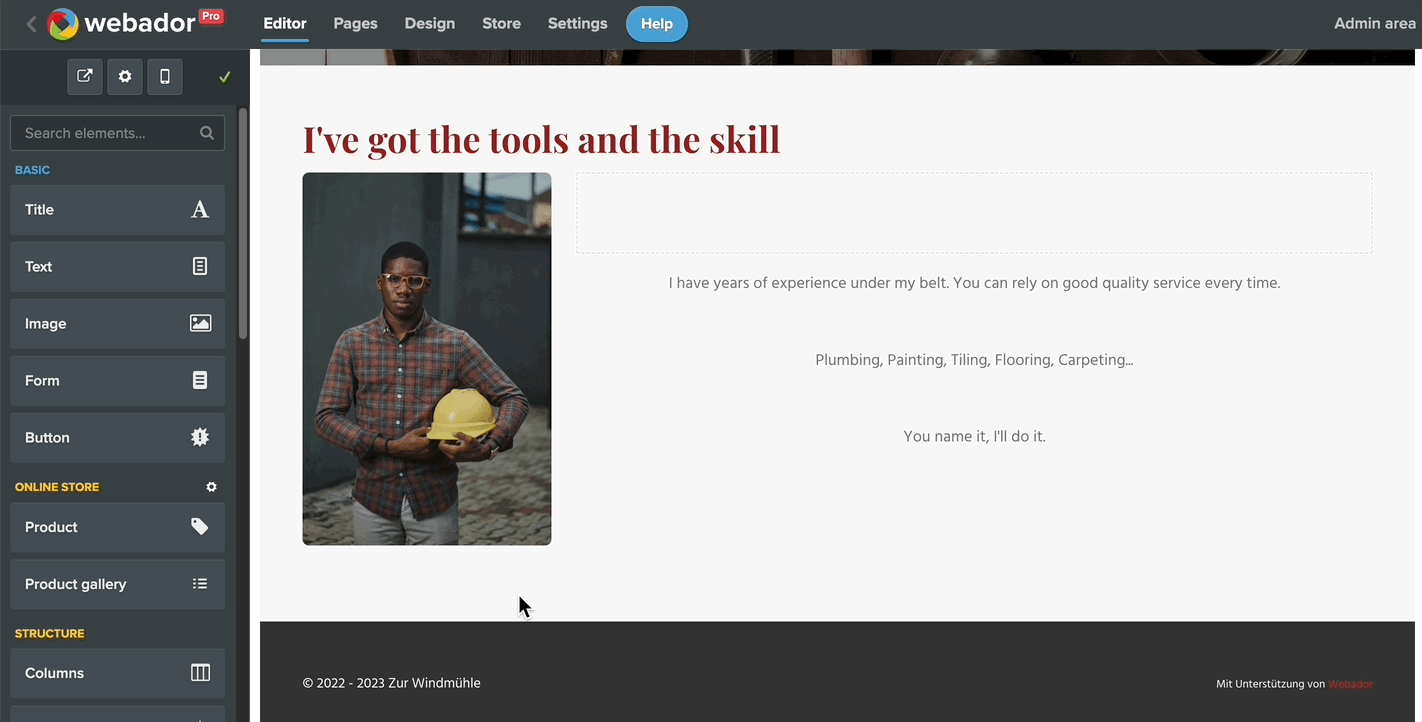Go to Admin area
This screenshot has width=1422, height=722.
coord(1374,24)
